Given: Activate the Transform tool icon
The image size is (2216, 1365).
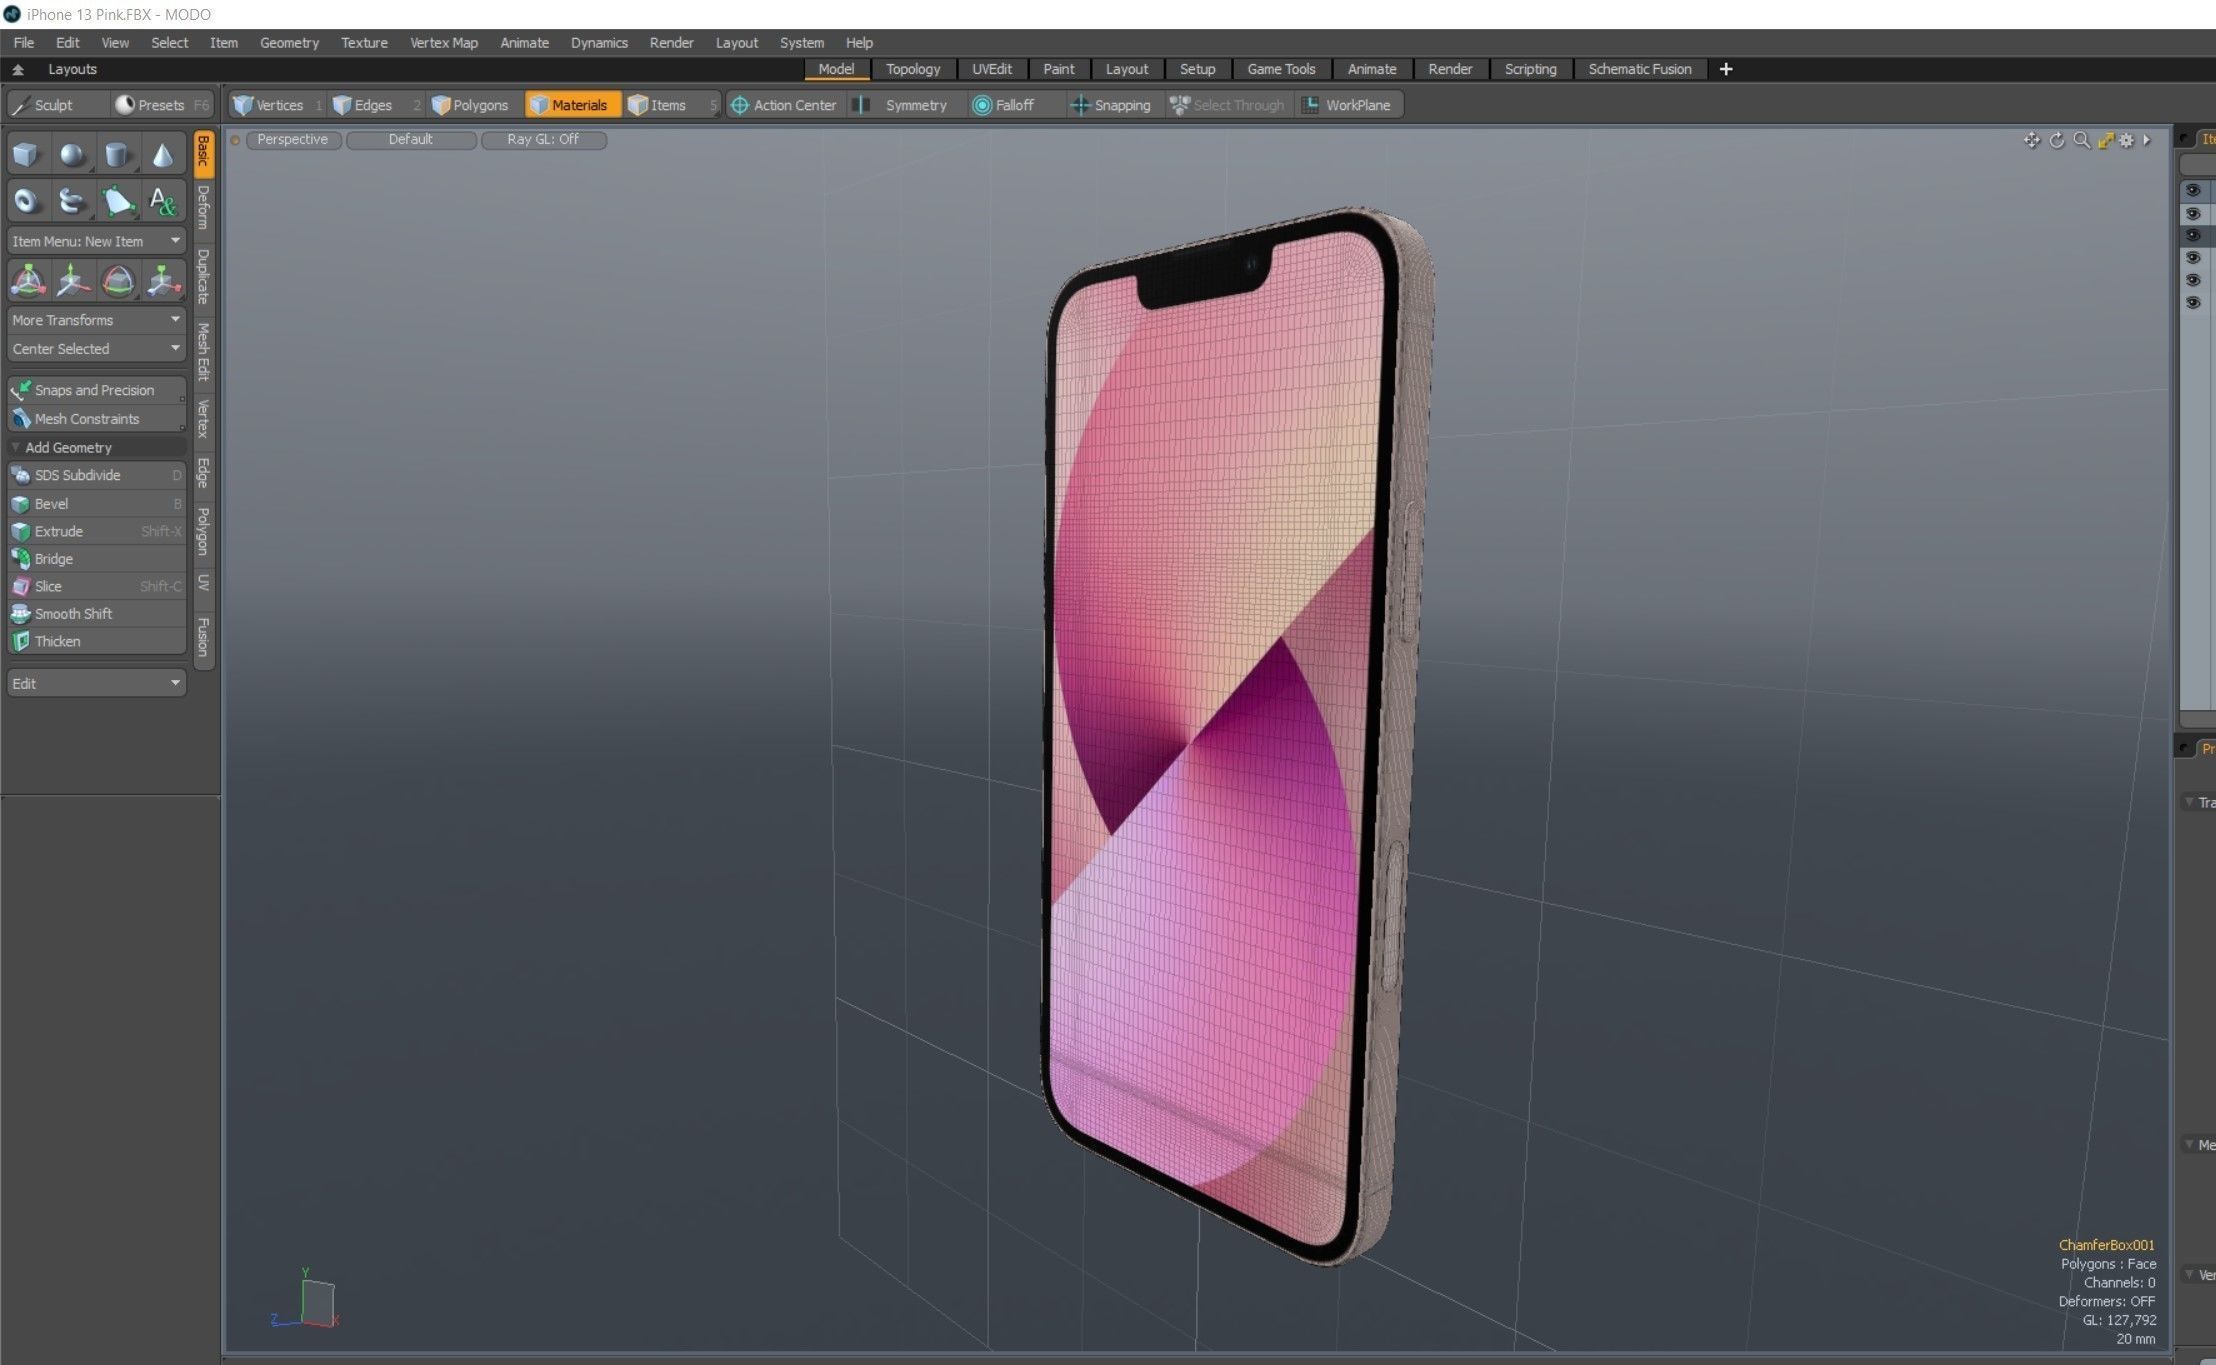Looking at the screenshot, I should [x=27, y=281].
